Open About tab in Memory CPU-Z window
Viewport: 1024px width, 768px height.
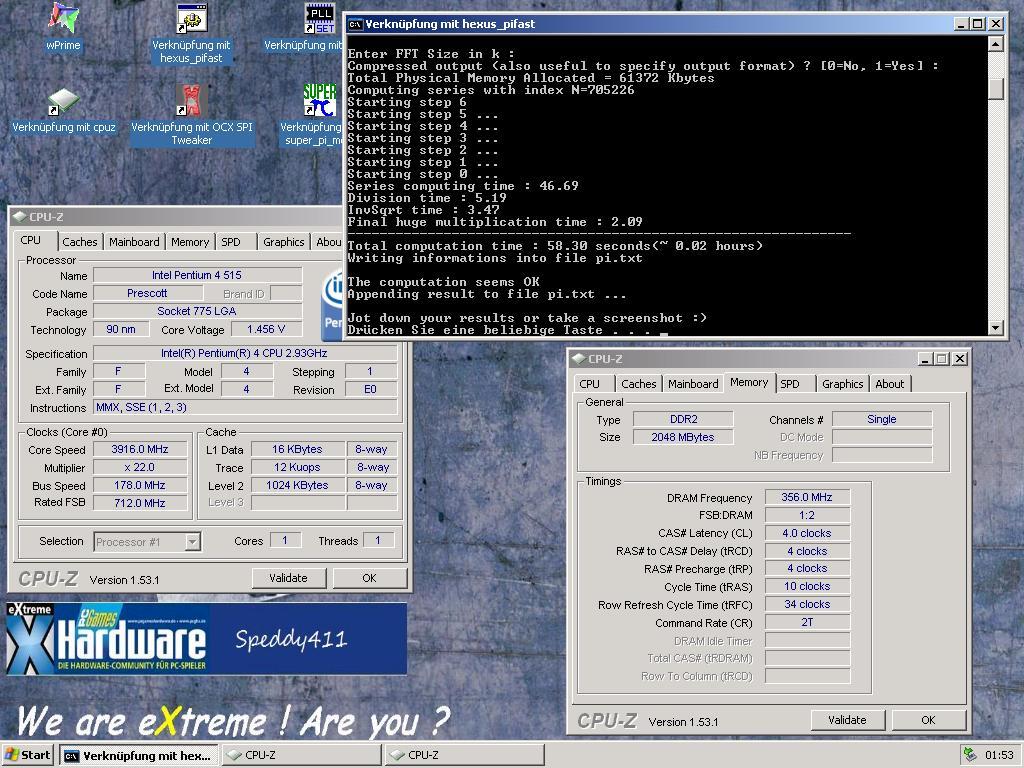click(889, 384)
